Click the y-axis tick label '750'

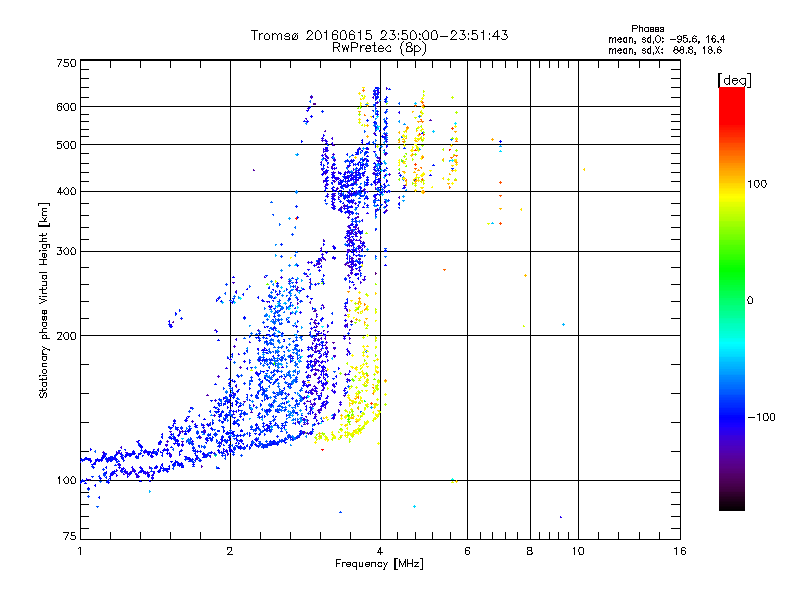pyautogui.click(x=67, y=63)
